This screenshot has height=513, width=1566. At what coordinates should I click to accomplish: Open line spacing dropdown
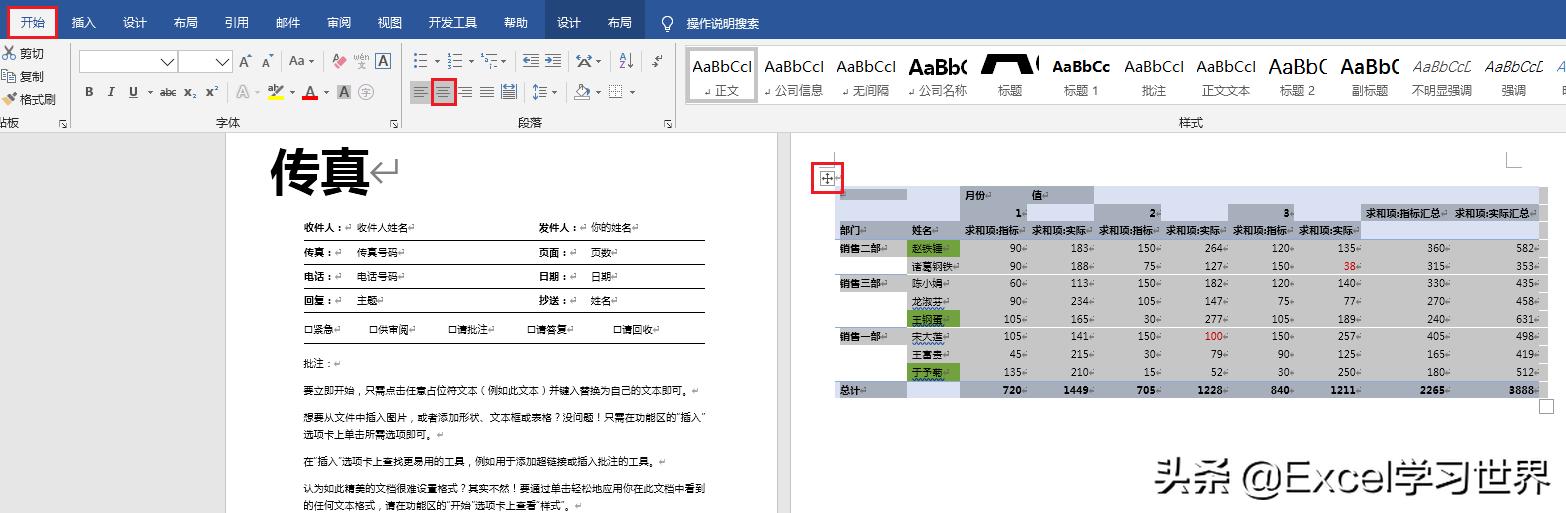coord(554,92)
